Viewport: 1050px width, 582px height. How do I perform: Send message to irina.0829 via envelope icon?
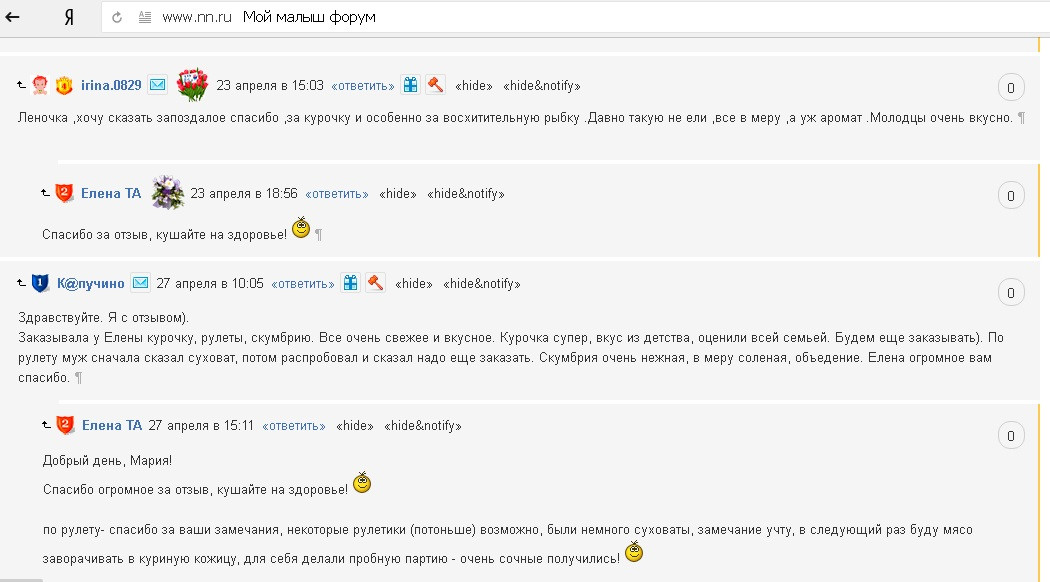pos(158,84)
